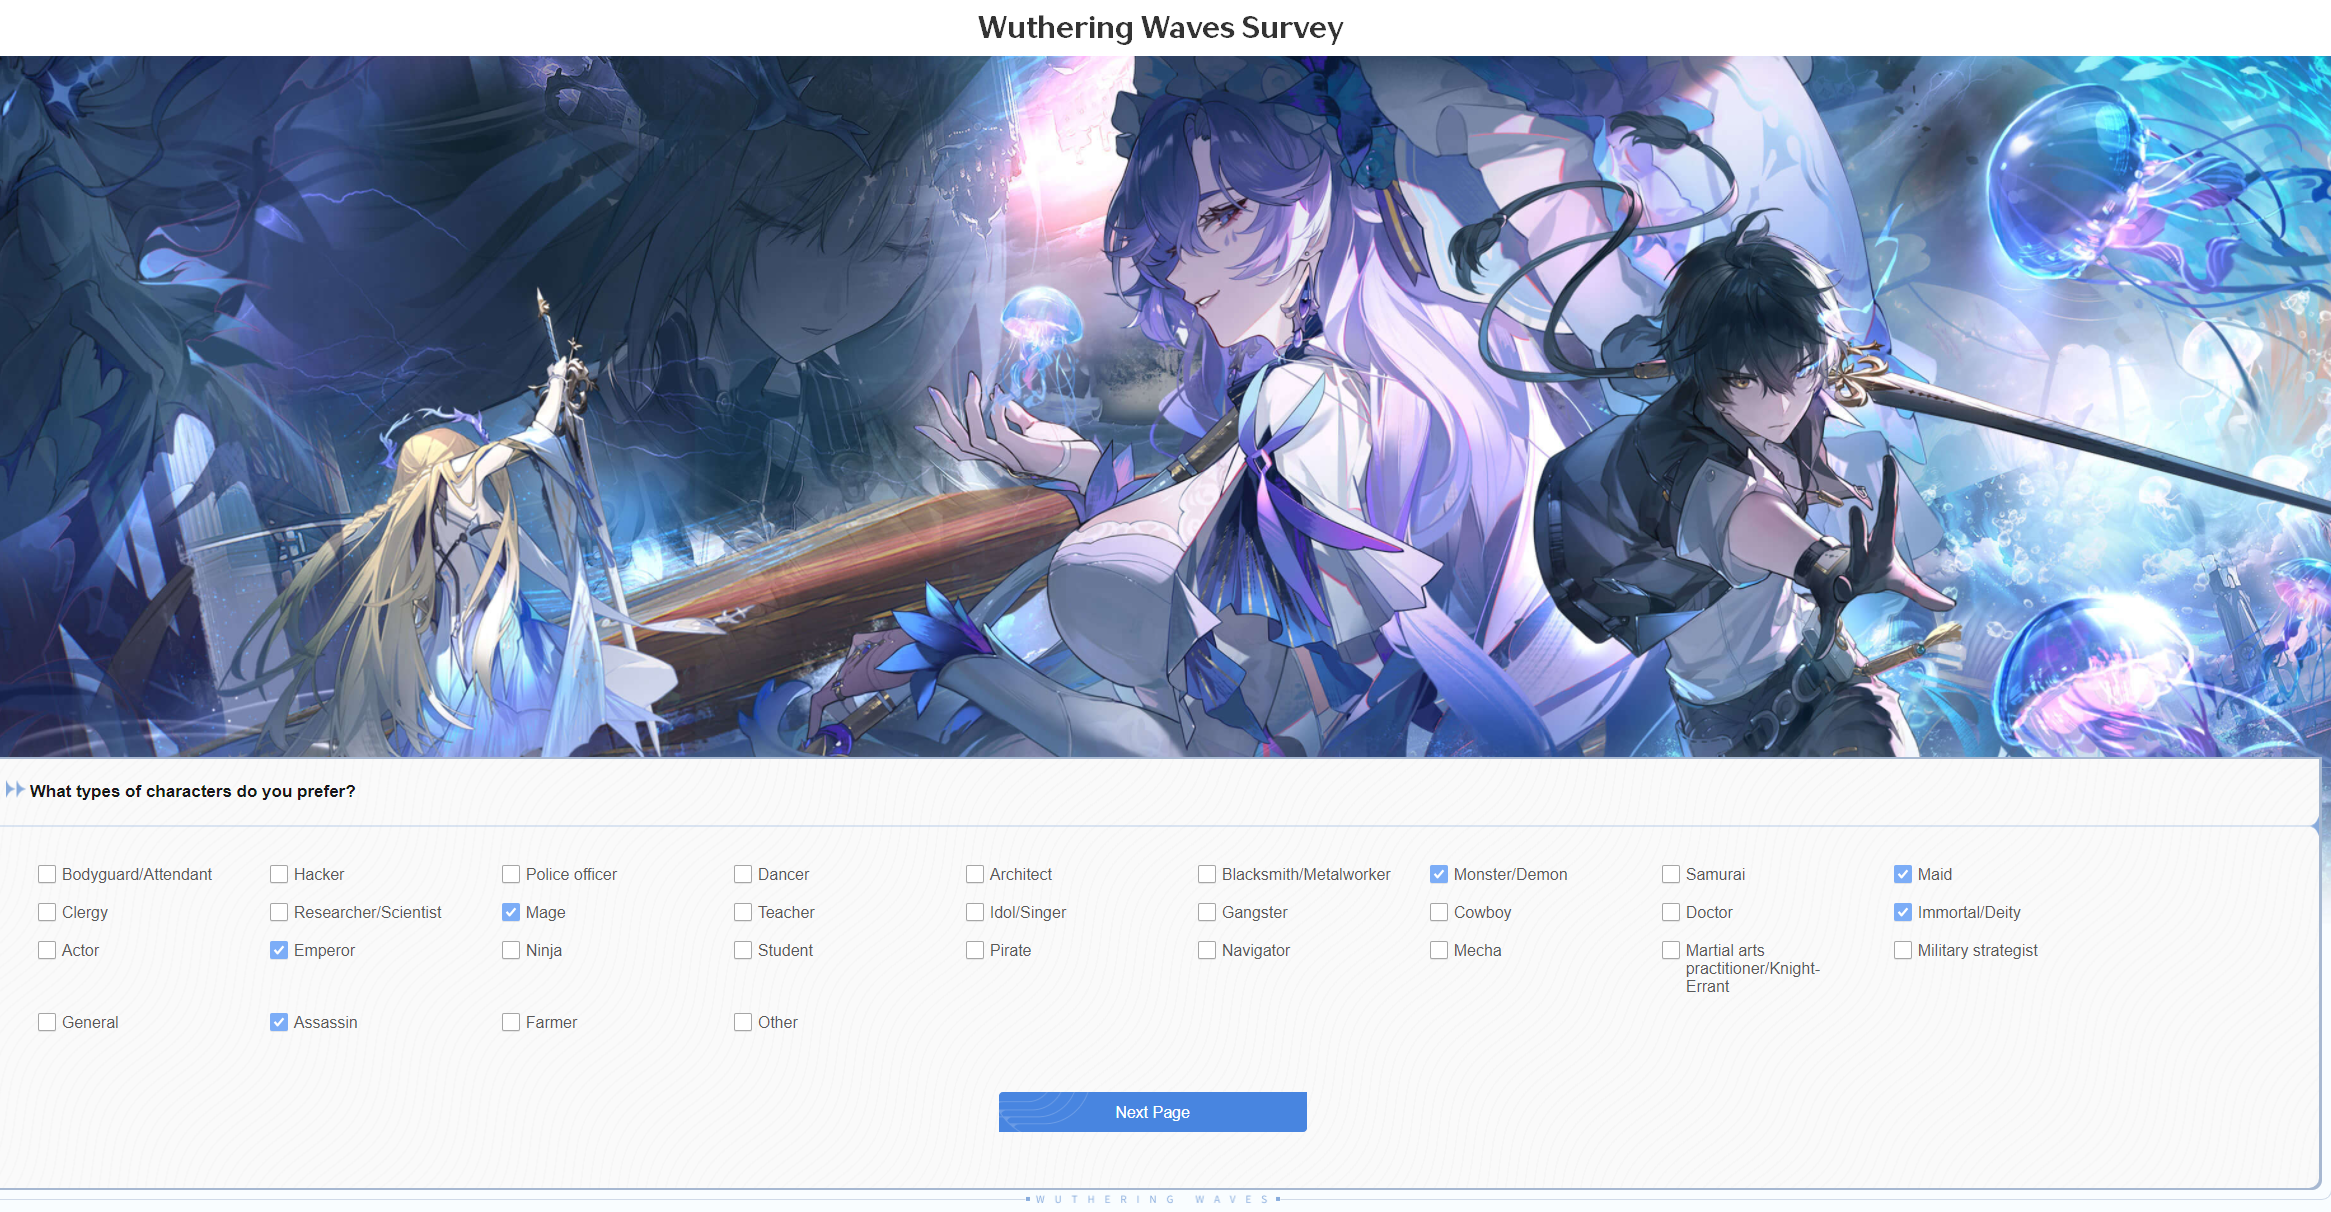Tick the Hacker option

pyautogui.click(x=279, y=874)
